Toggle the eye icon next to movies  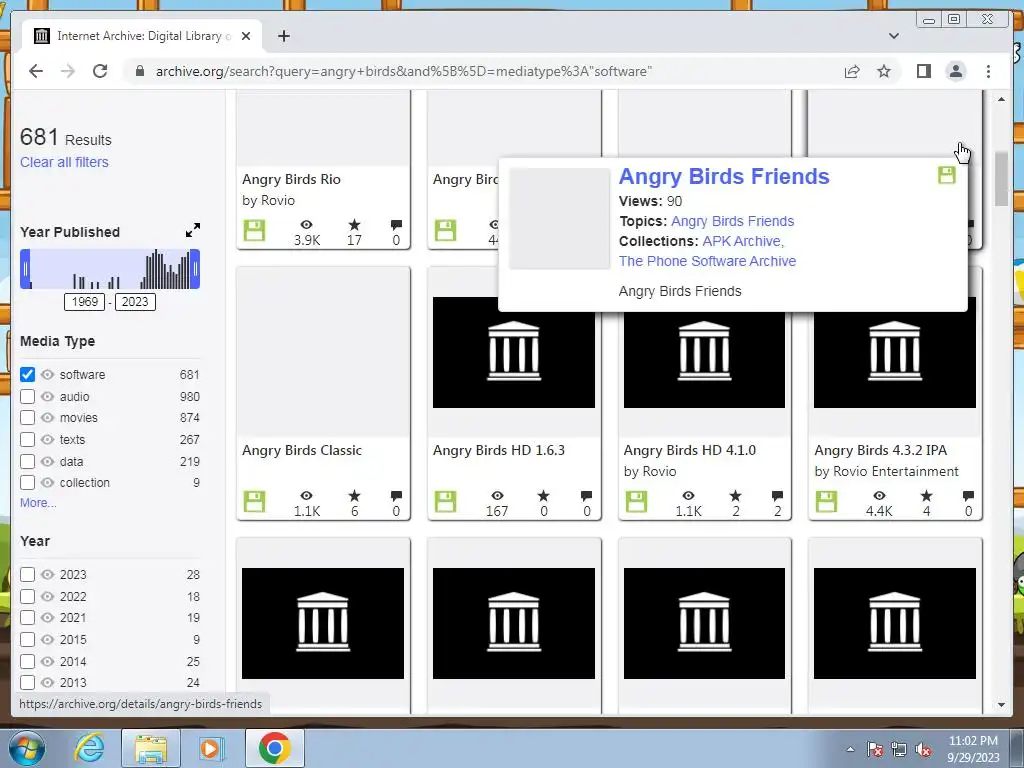tap(47, 417)
